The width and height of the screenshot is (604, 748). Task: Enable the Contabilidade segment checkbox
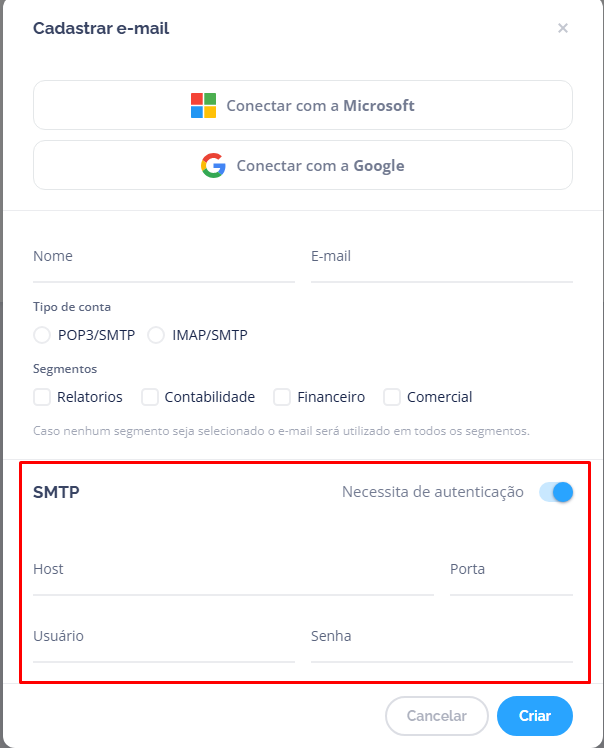(150, 397)
